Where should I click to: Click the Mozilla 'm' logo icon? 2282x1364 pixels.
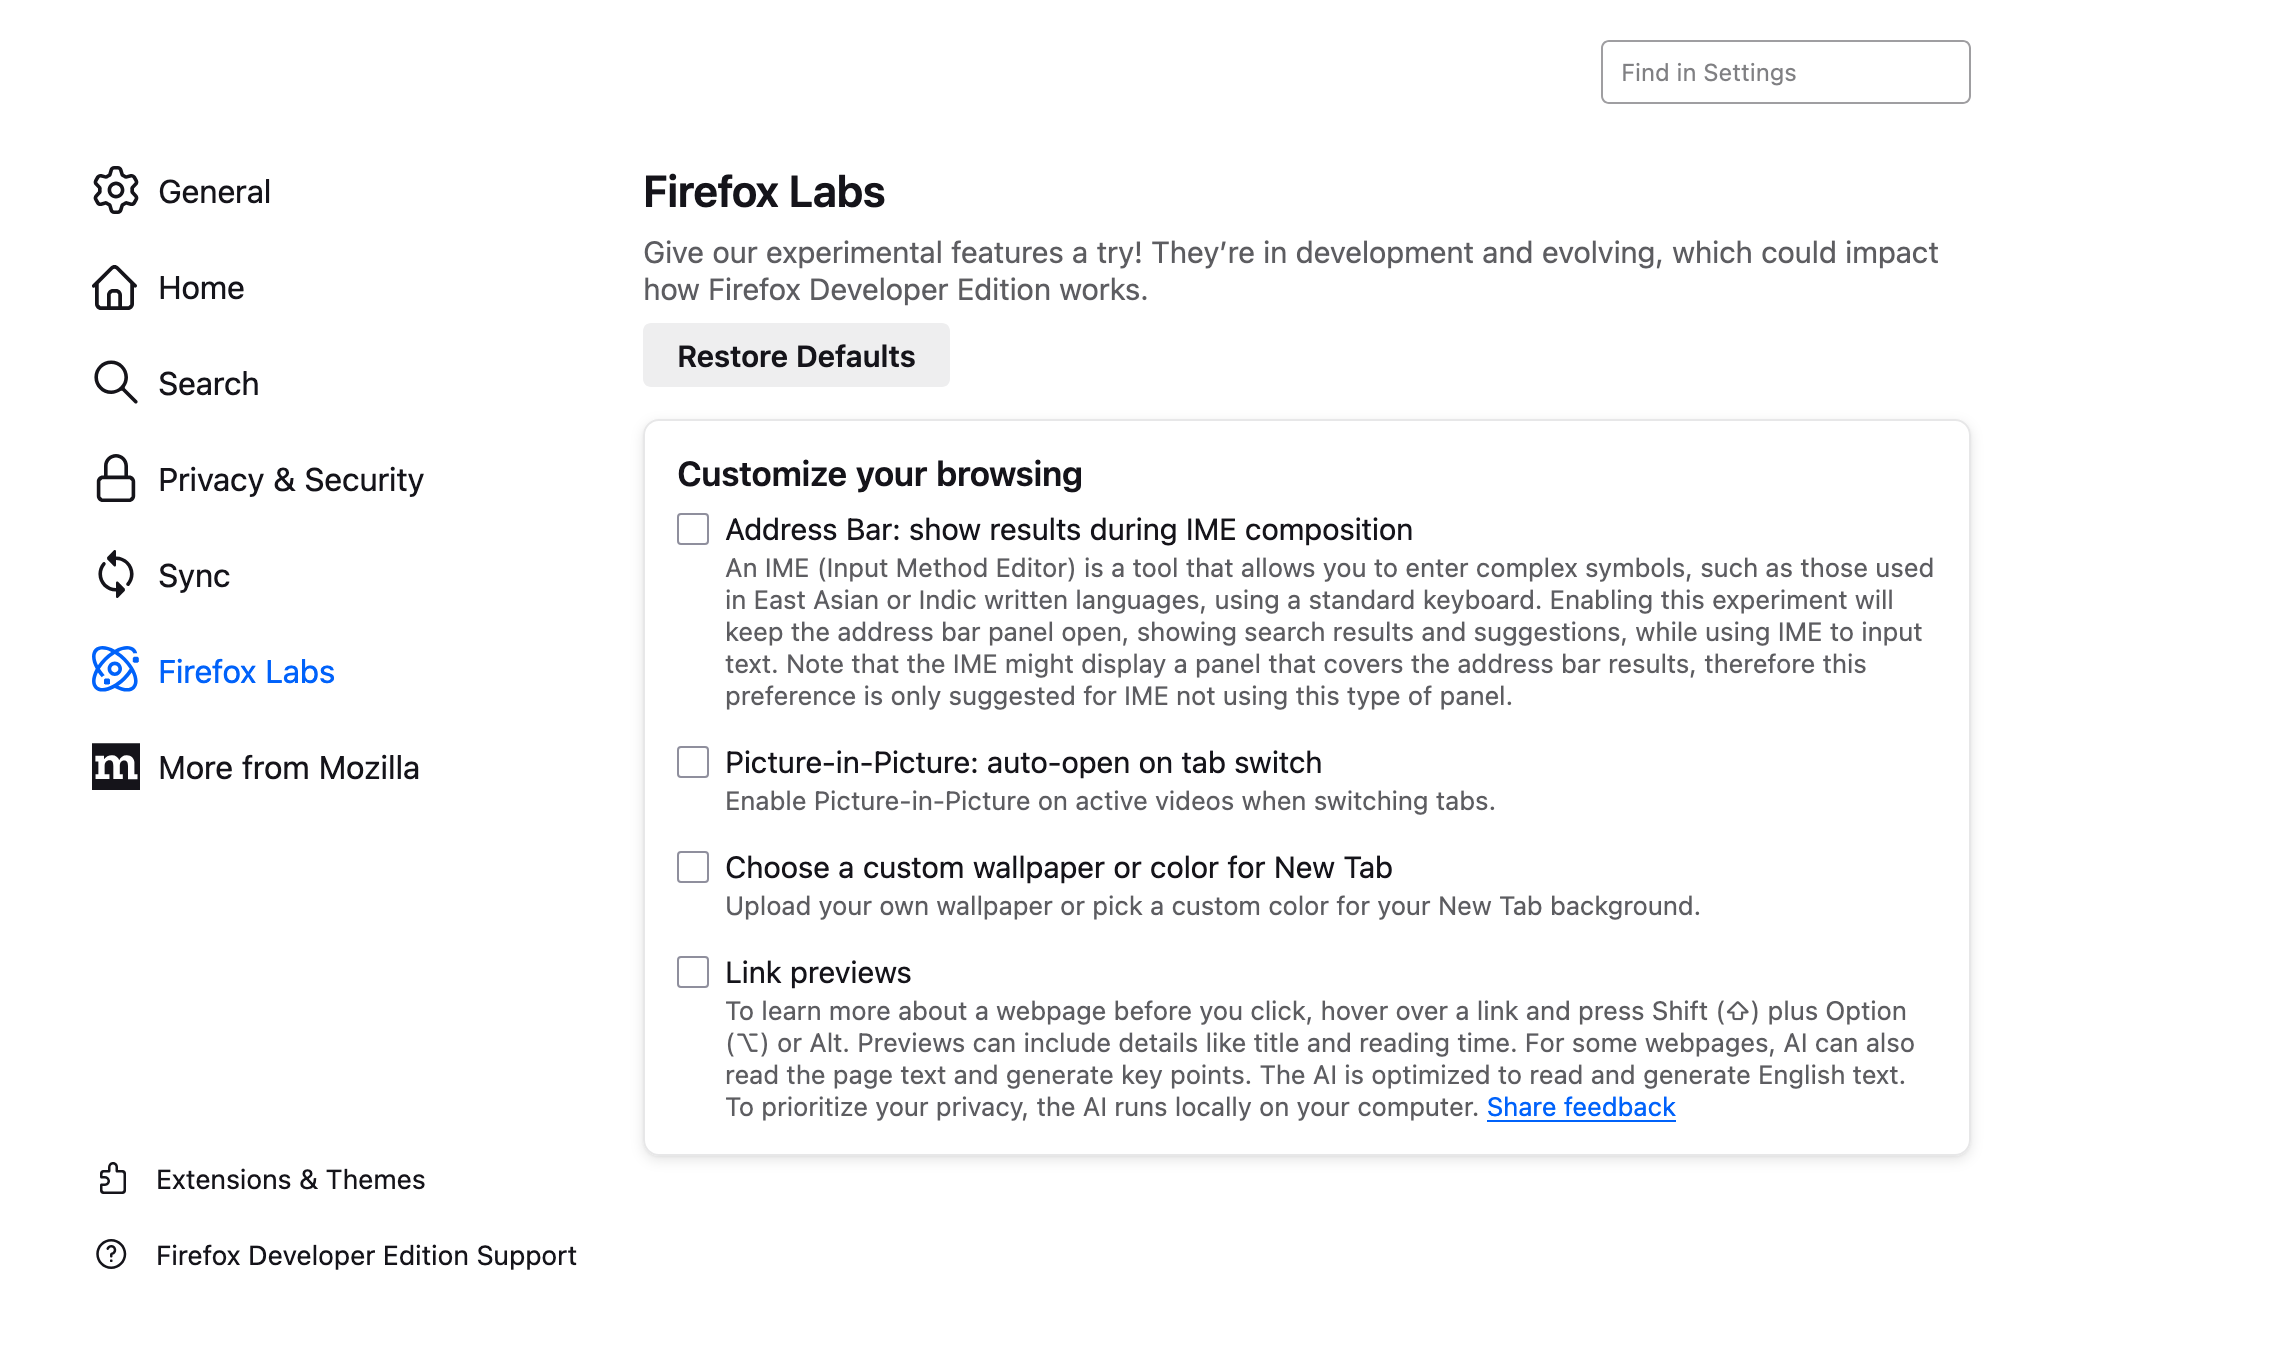point(116,767)
